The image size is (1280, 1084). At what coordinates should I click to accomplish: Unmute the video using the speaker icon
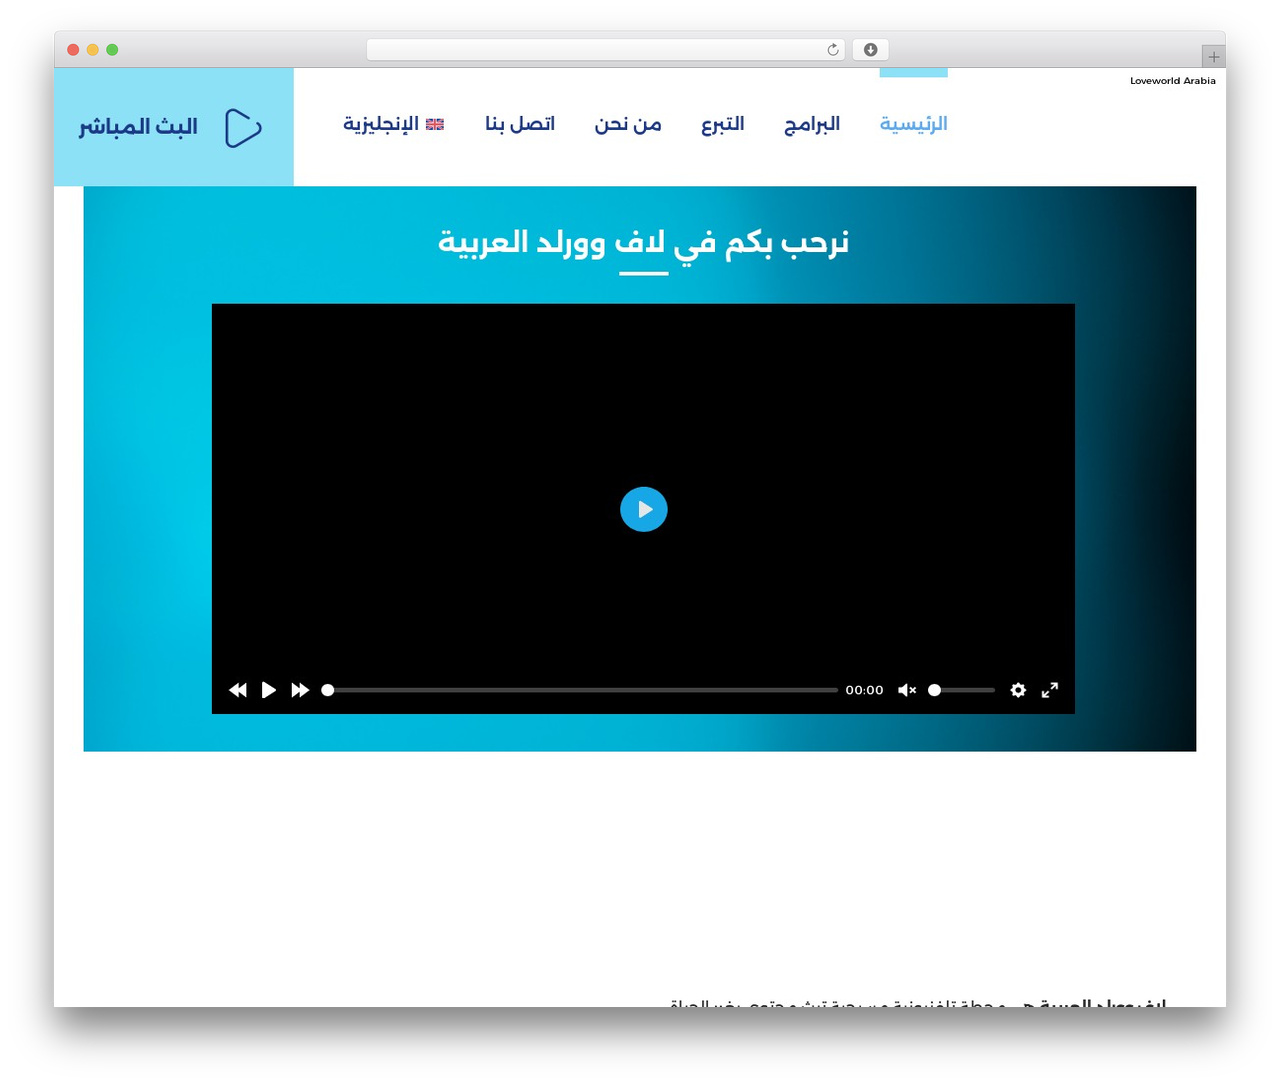[907, 690]
